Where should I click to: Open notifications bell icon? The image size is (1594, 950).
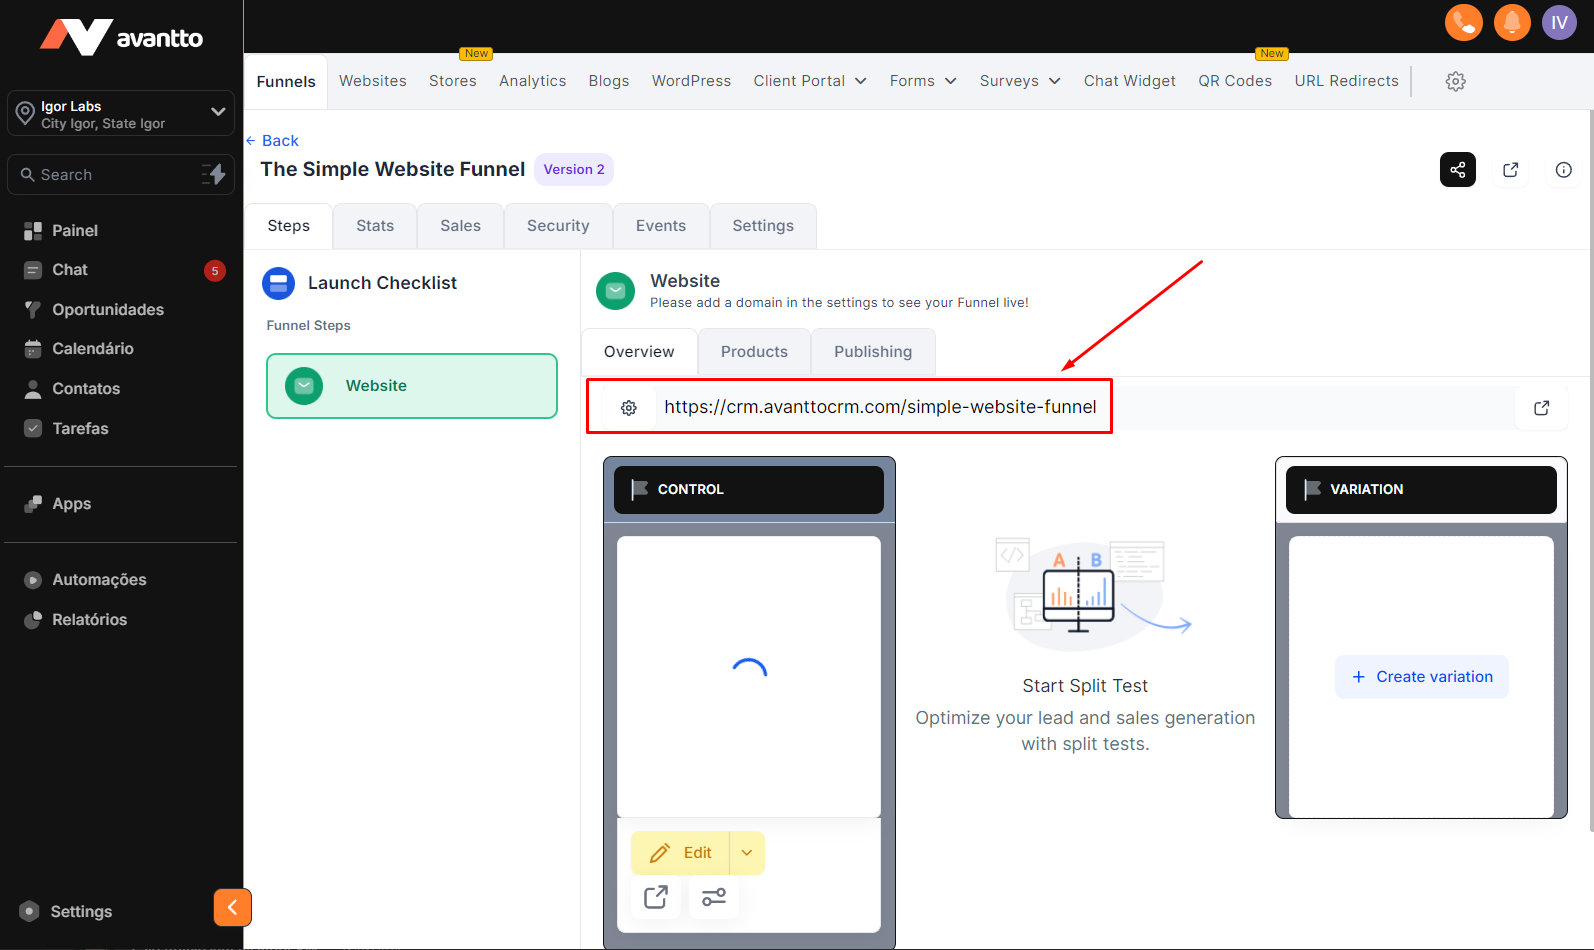click(1511, 22)
